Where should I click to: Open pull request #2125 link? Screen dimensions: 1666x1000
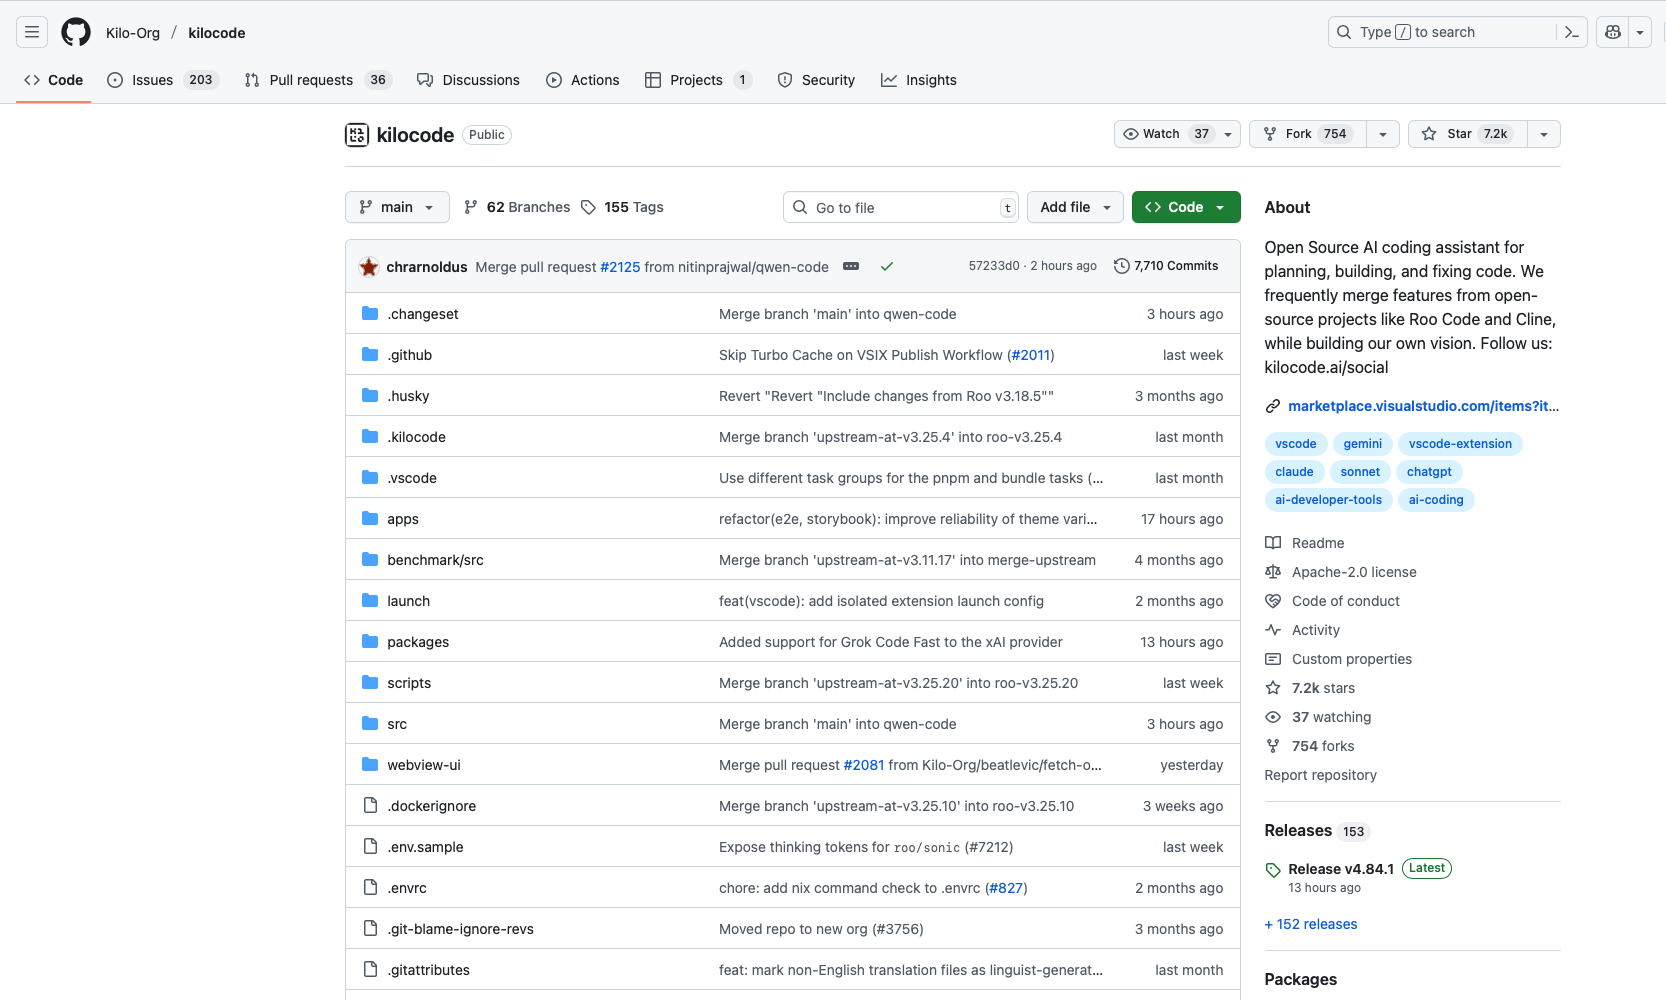click(x=620, y=267)
